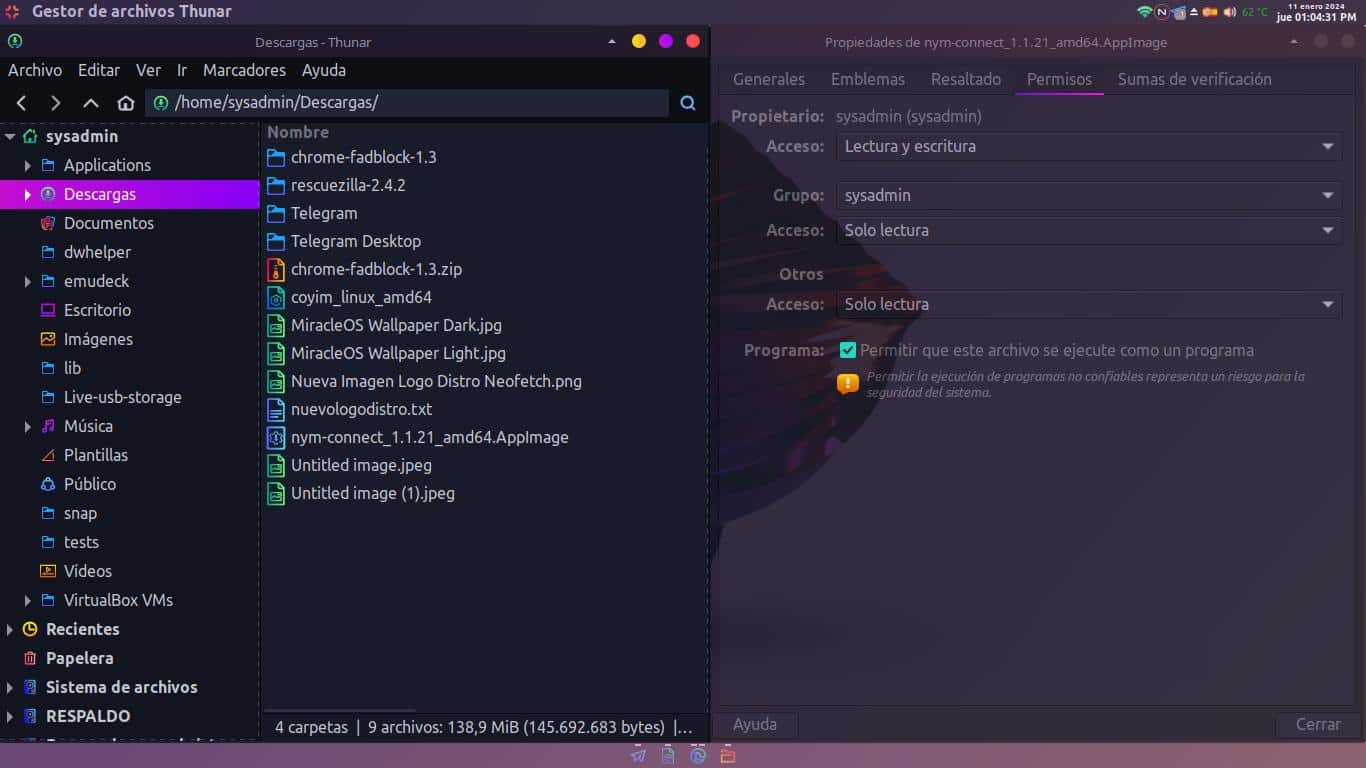
Task: Open the Telegram icon in the bottom dock
Action: point(639,756)
